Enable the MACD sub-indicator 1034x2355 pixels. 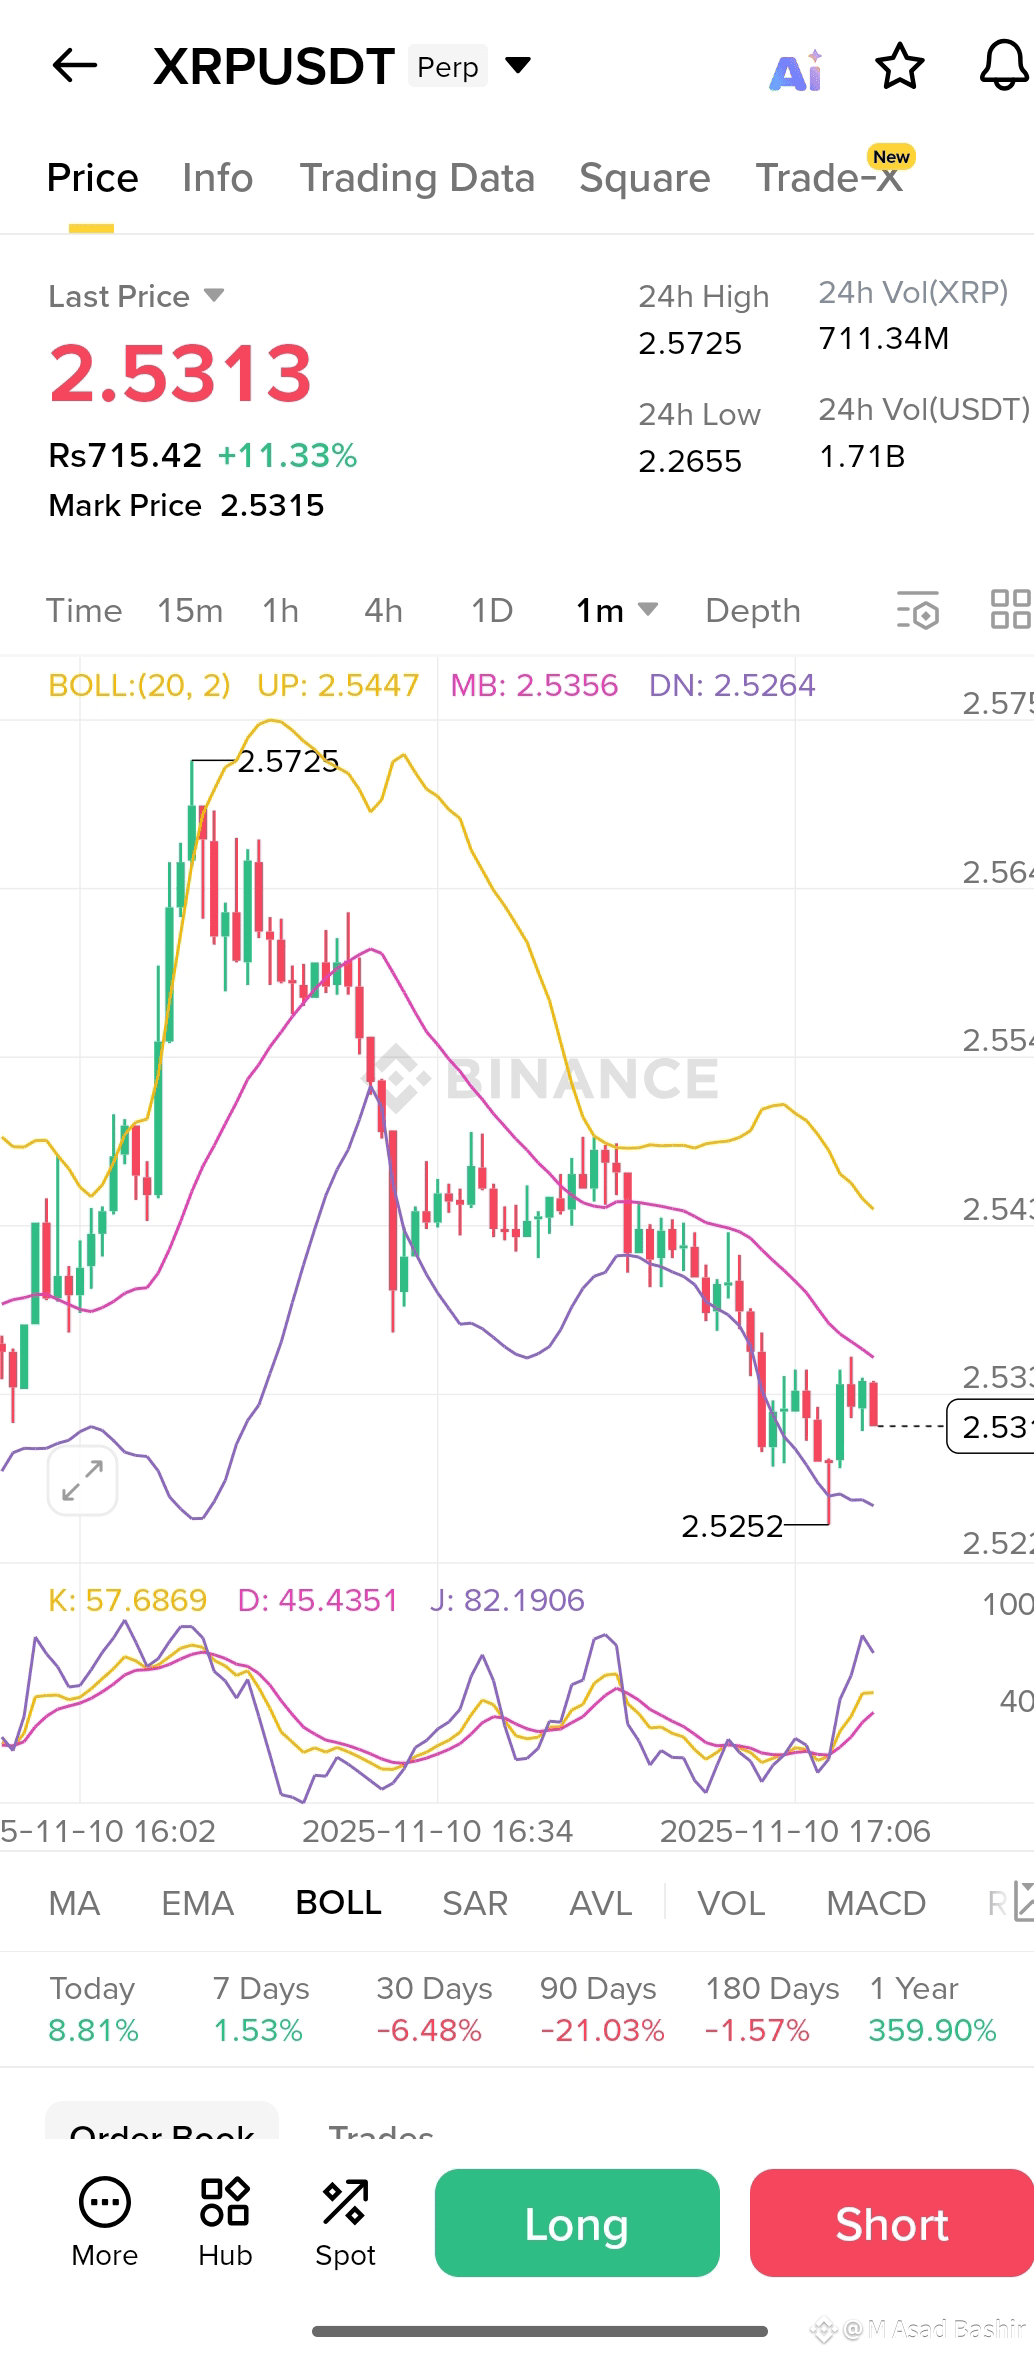click(x=876, y=1903)
